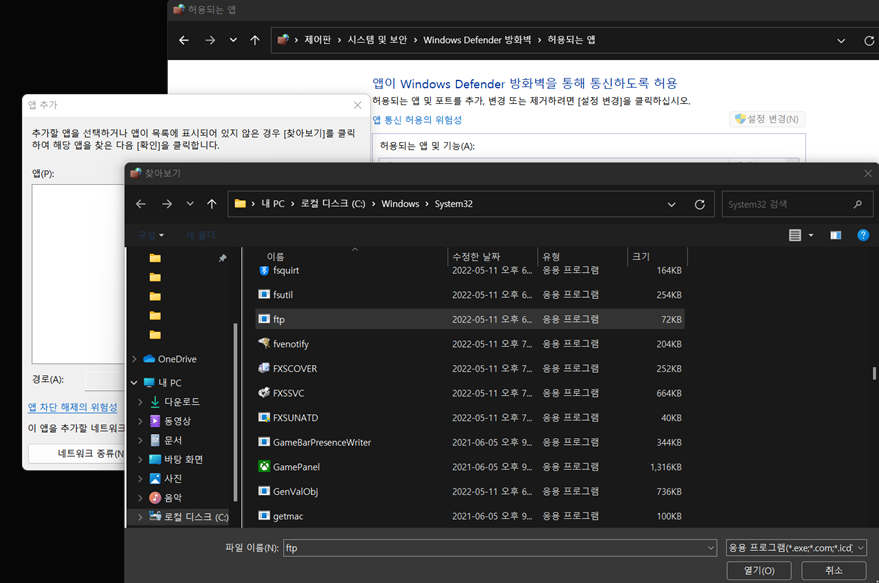
Task: Open 앱 통신 허용의 위험성 link
Action: tap(417, 120)
